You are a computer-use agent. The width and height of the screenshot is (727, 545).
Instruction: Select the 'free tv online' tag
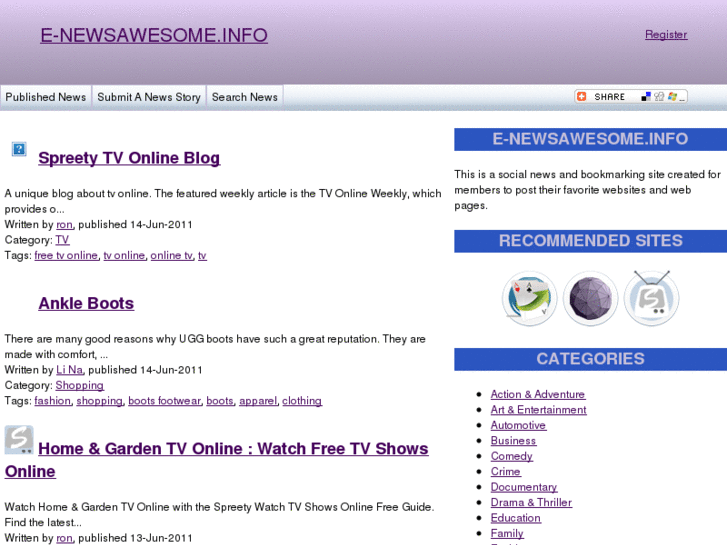click(x=66, y=255)
